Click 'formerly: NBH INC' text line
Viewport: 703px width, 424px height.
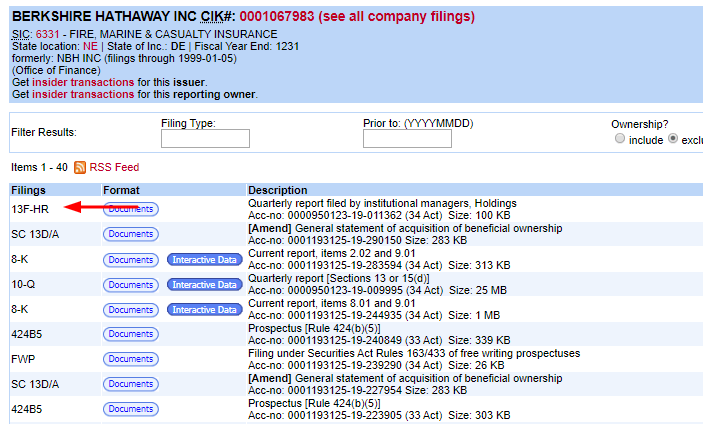(124, 58)
